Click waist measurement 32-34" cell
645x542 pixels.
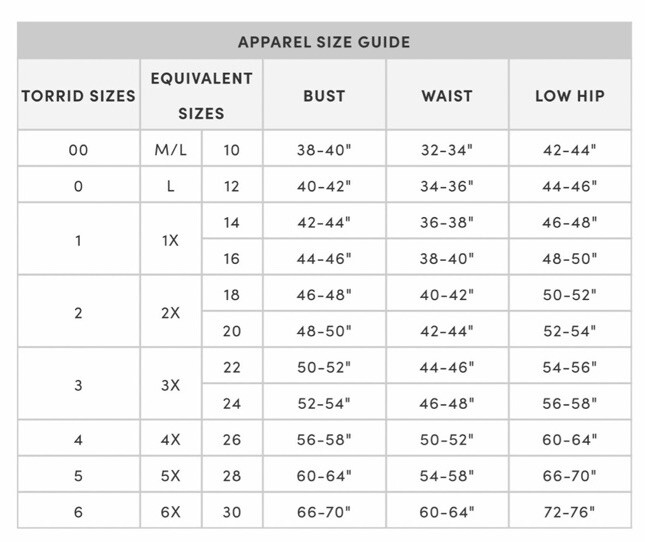[447, 149]
